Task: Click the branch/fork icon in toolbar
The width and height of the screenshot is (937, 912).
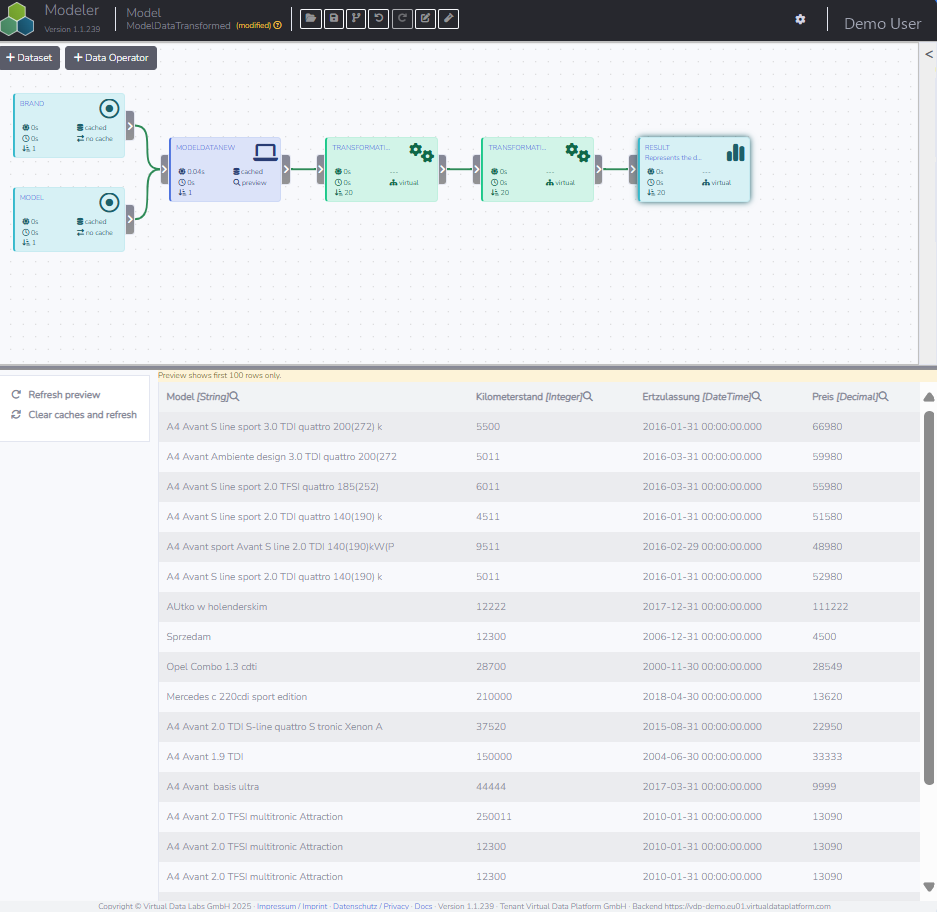Action: point(356,19)
